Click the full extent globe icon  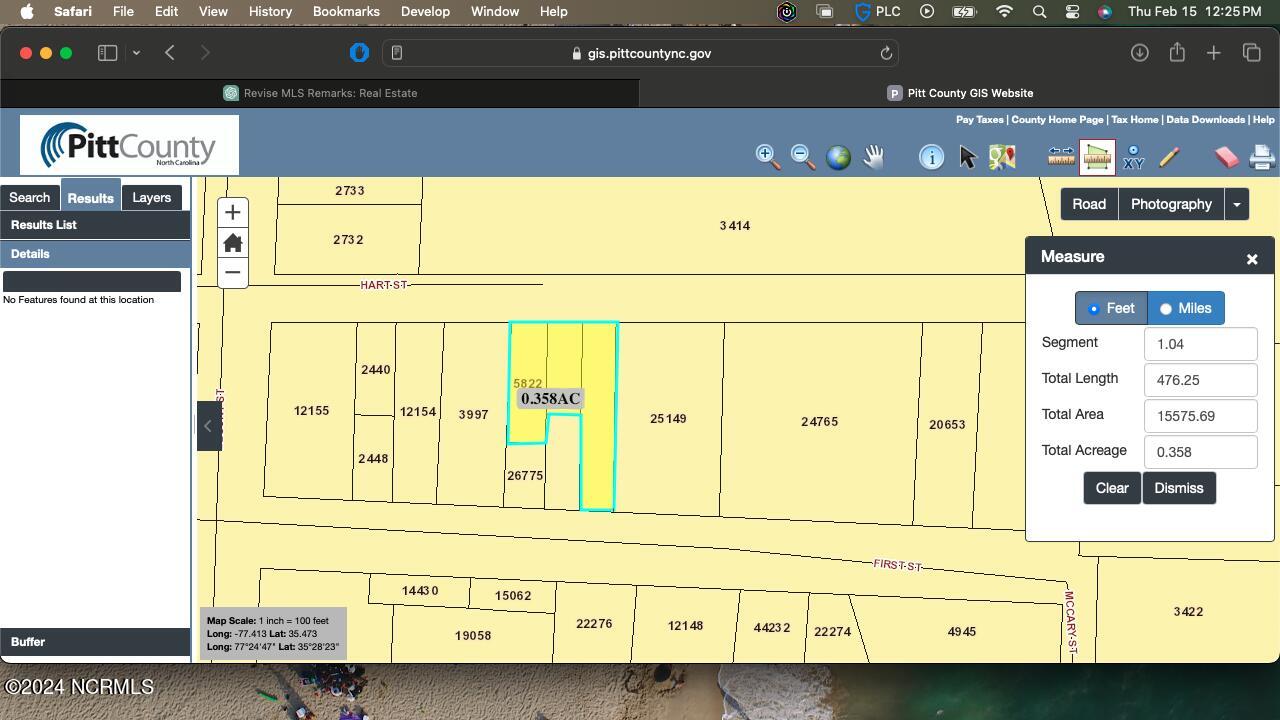coord(837,156)
